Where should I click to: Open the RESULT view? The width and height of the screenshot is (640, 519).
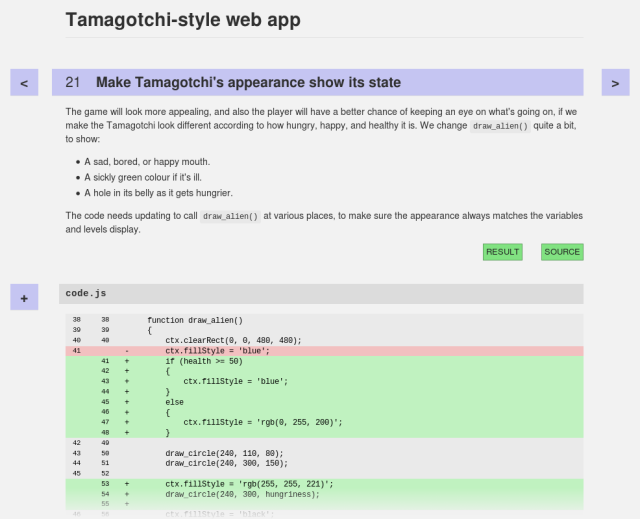(502, 252)
